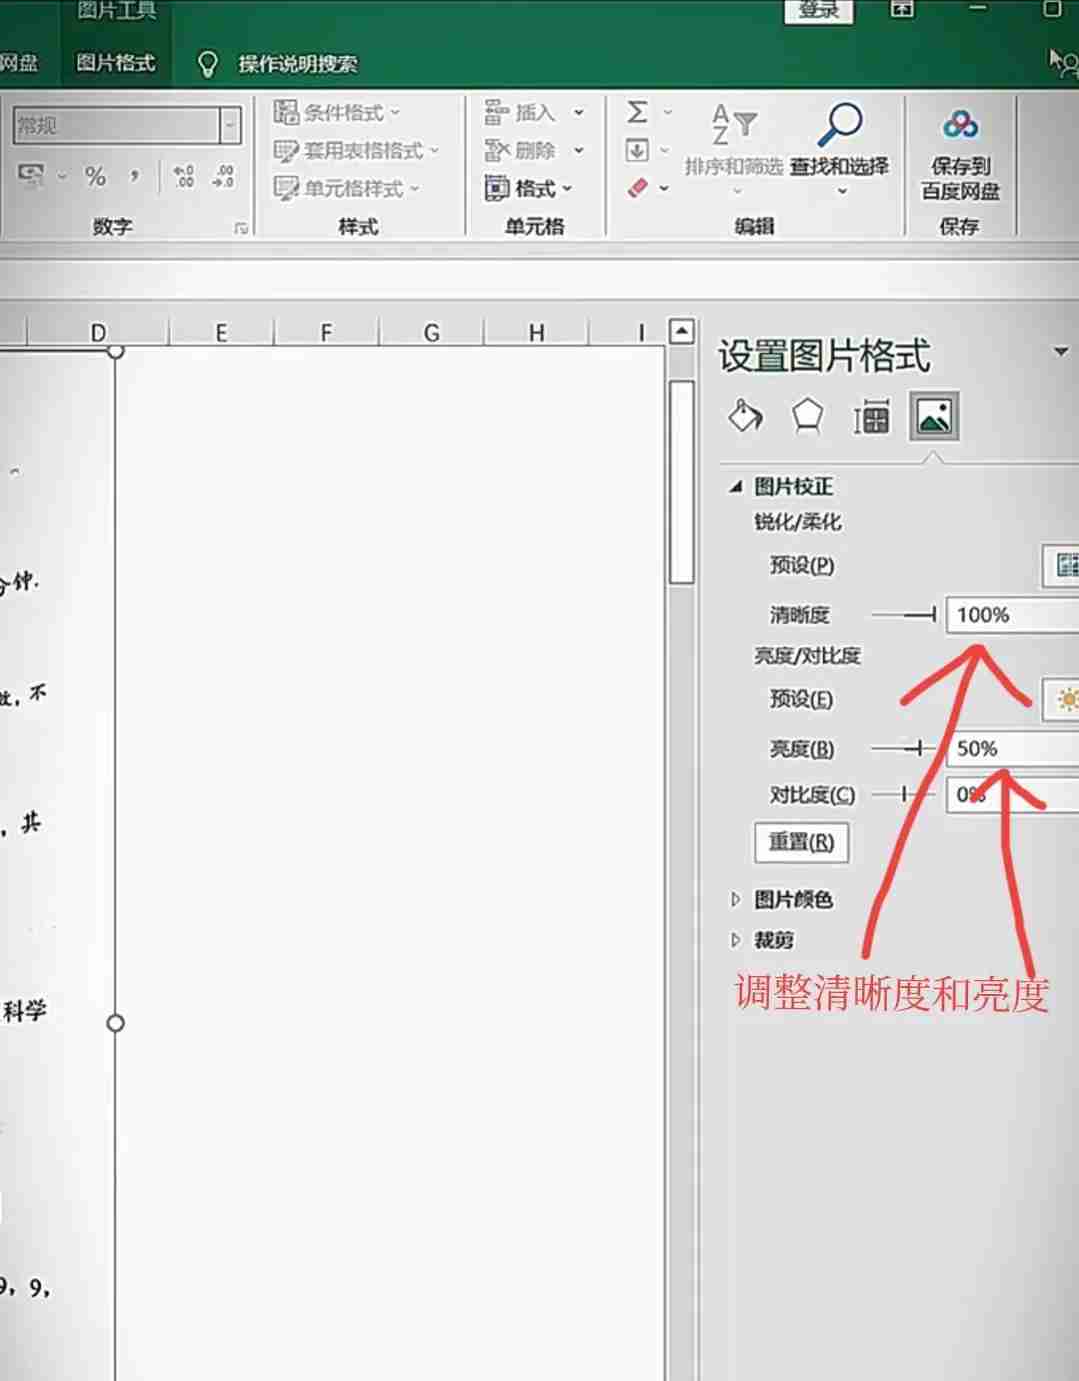Open Brightness/Contrast Presets (预设E) button

(x=1061, y=699)
